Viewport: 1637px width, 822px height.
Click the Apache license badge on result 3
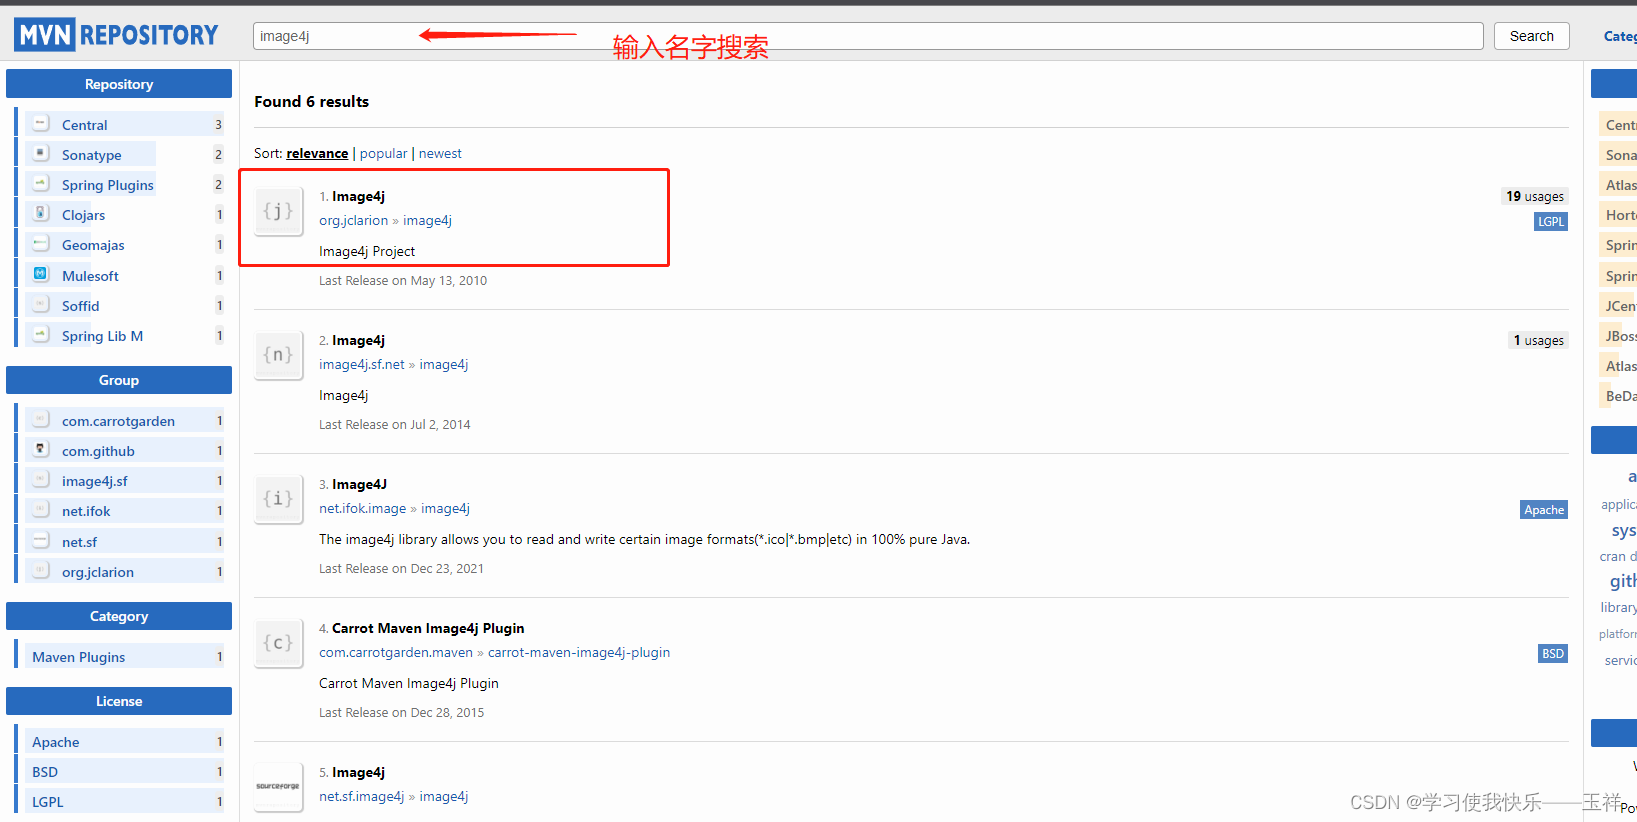(x=1544, y=509)
